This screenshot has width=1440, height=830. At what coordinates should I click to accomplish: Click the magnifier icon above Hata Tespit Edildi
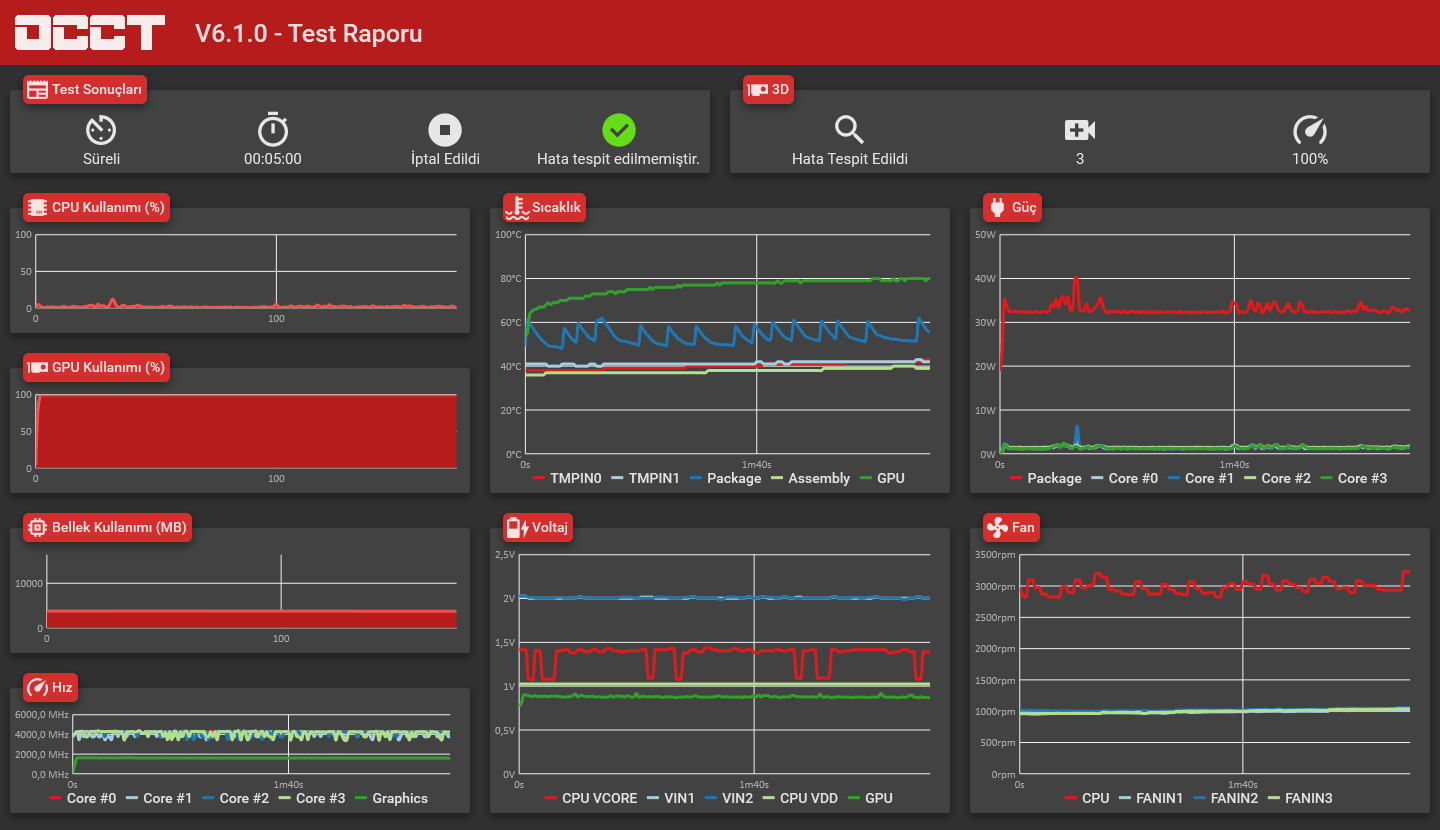click(x=849, y=130)
